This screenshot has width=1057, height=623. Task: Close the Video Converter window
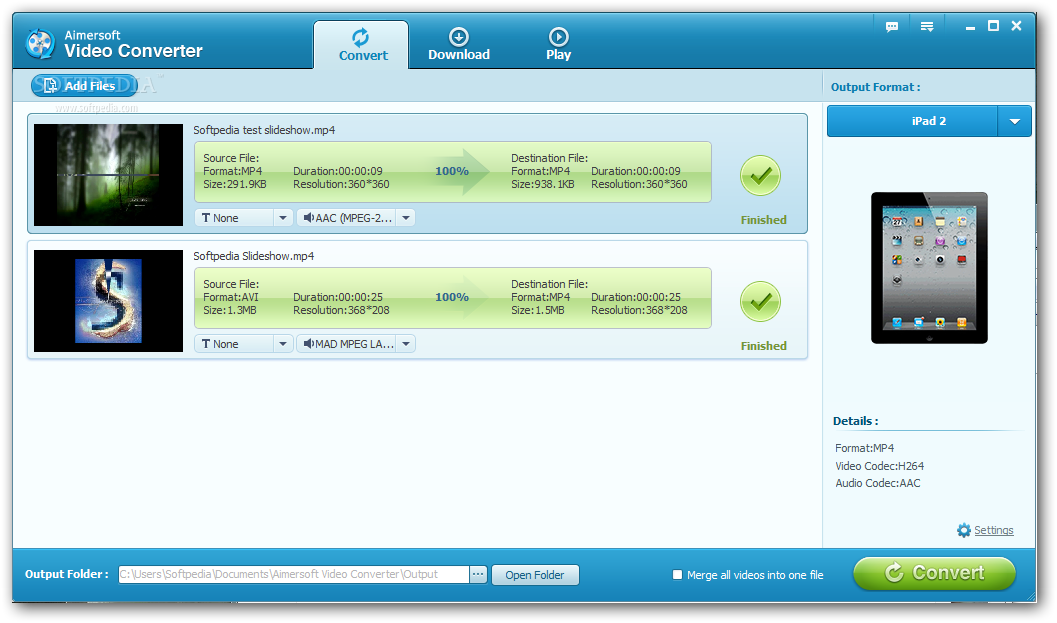[x=1017, y=26]
